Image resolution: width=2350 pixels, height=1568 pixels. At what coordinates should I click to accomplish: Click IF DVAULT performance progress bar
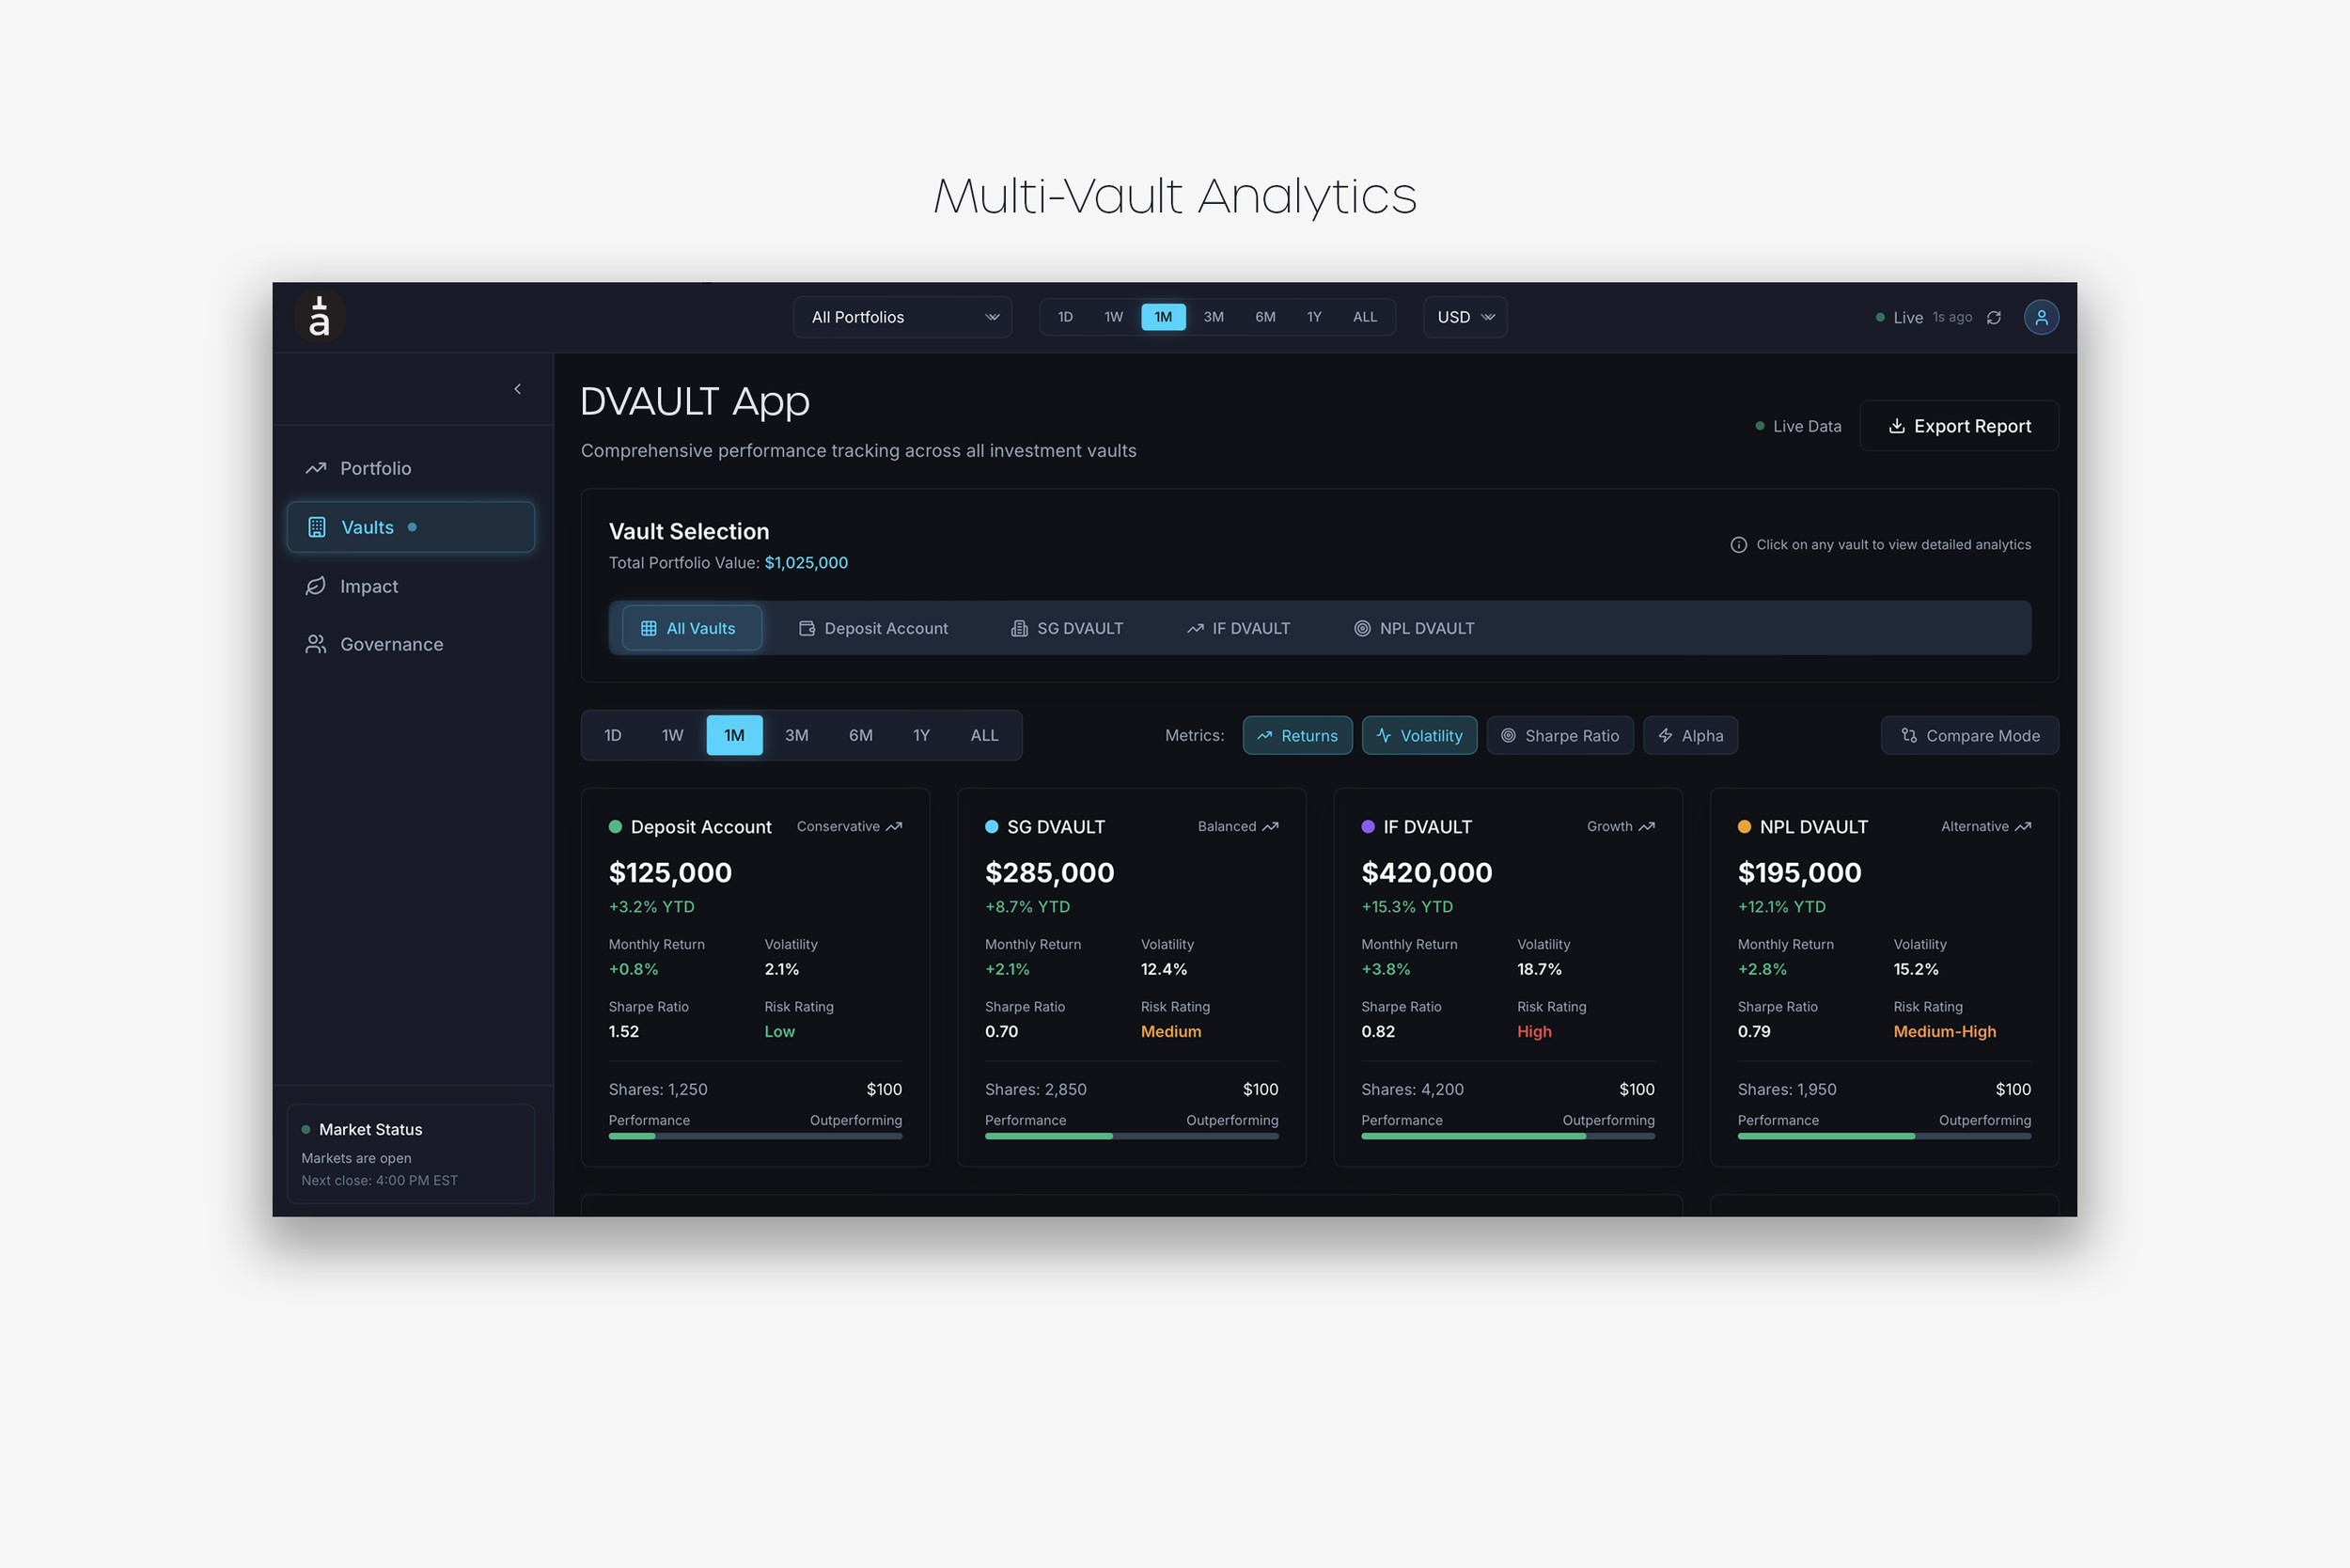pos(1507,1136)
